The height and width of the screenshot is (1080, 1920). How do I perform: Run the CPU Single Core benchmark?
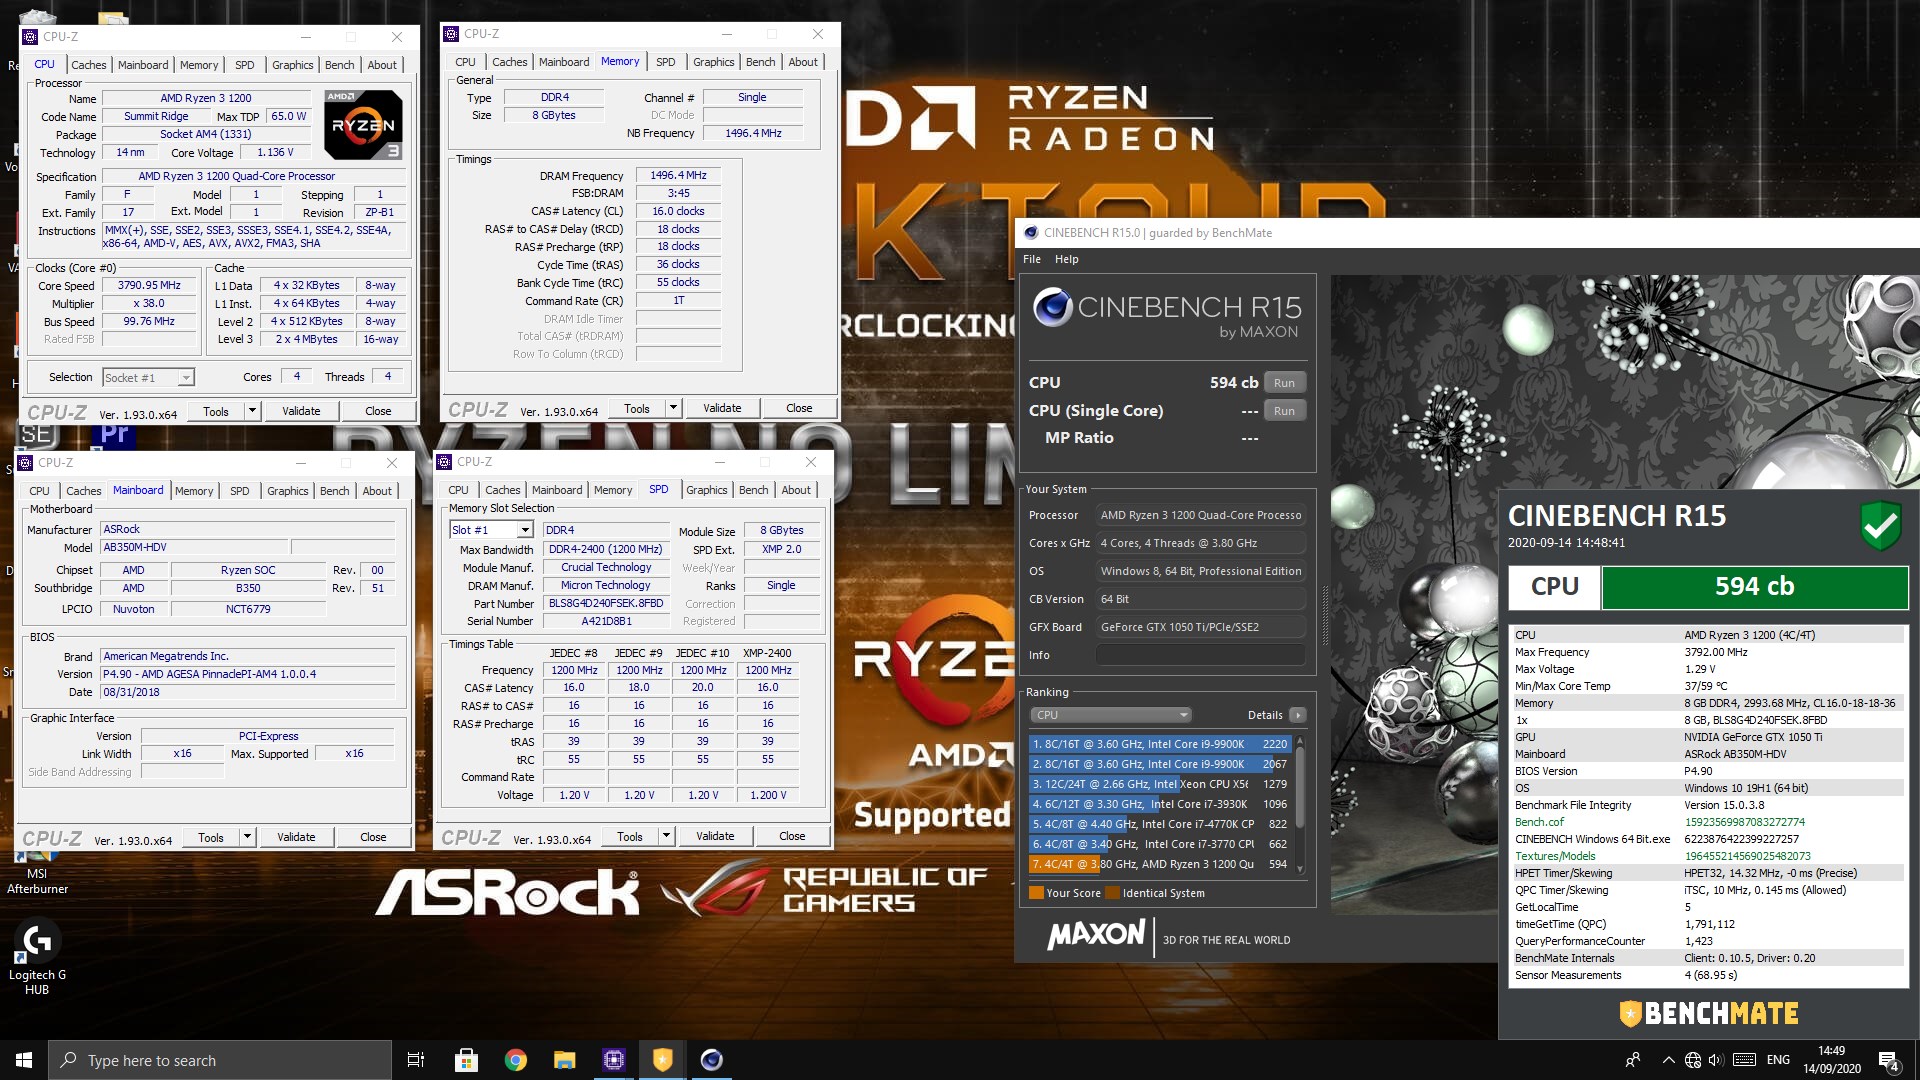[1284, 411]
